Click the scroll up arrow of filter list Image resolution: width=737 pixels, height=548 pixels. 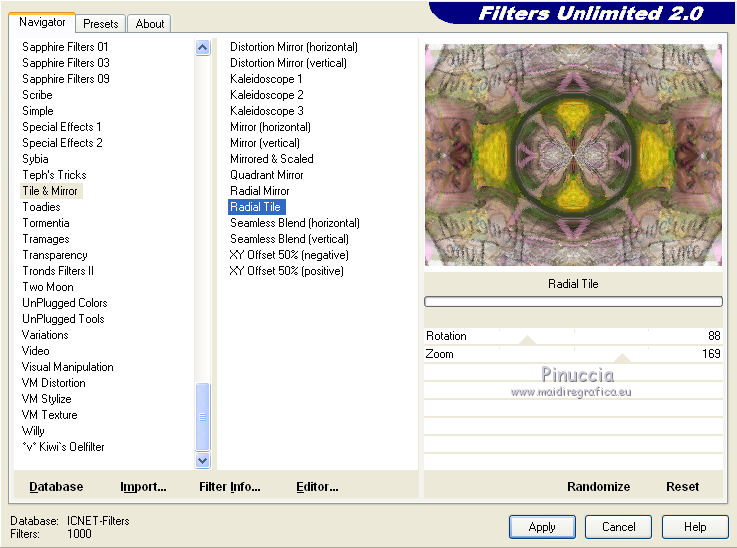point(203,47)
